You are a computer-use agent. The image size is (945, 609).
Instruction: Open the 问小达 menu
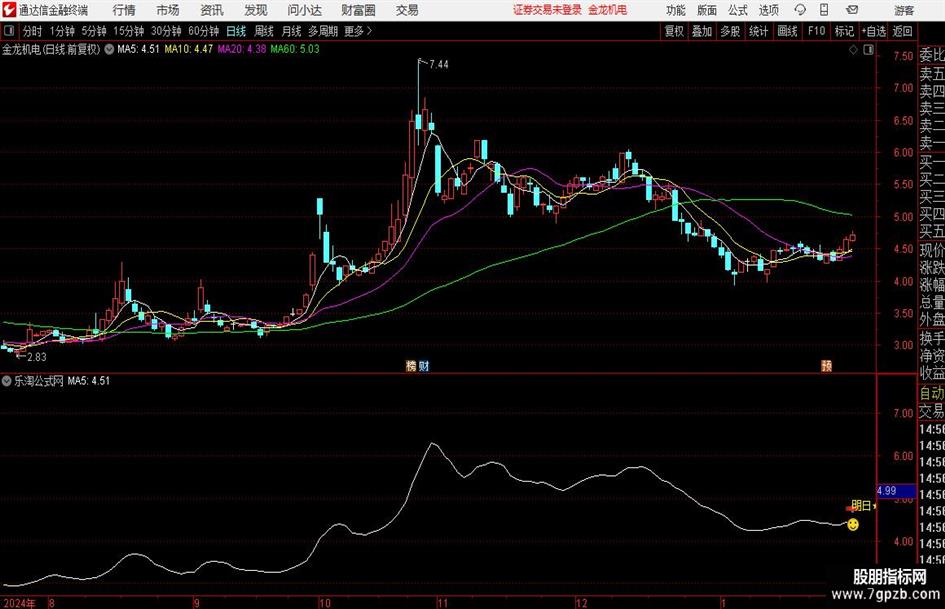(304, 10)
